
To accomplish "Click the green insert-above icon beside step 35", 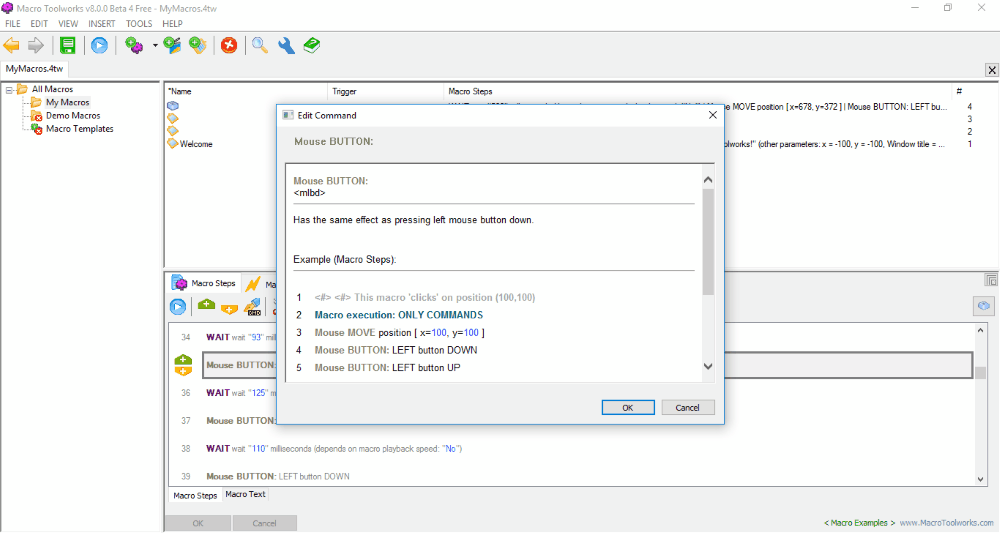I will (183, 360).
